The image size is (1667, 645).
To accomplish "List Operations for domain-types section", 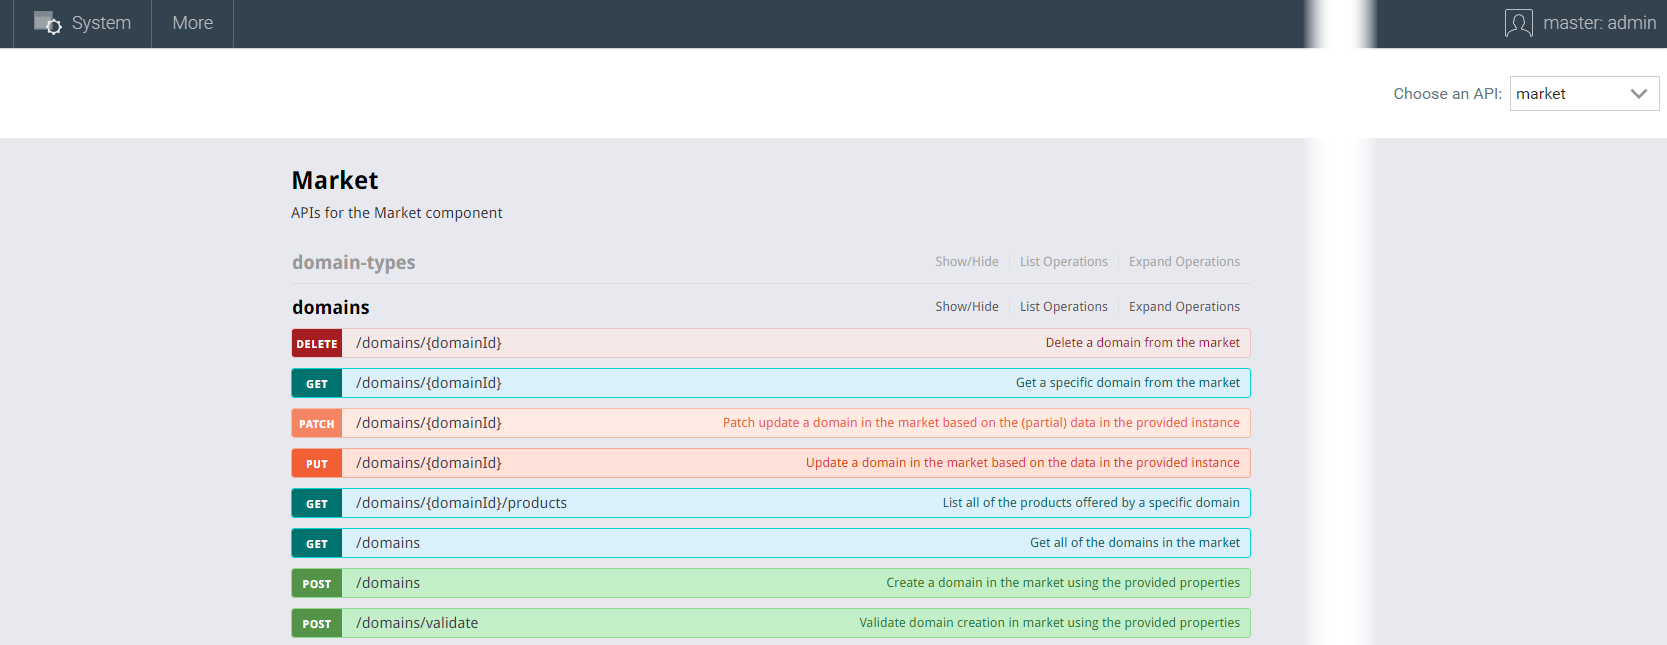I will [1063, 262].
